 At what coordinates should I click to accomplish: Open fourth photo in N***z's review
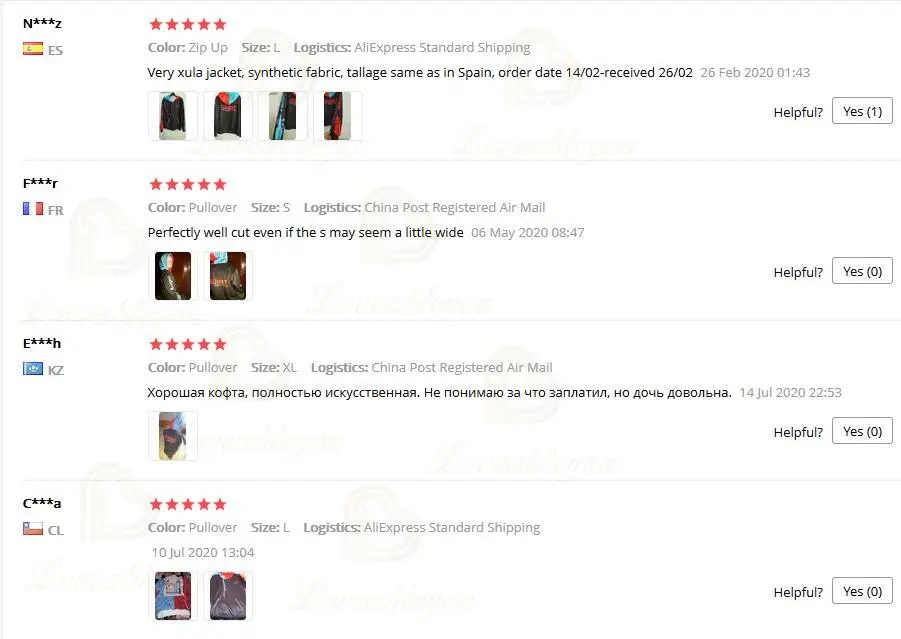[x=338, y=116]
